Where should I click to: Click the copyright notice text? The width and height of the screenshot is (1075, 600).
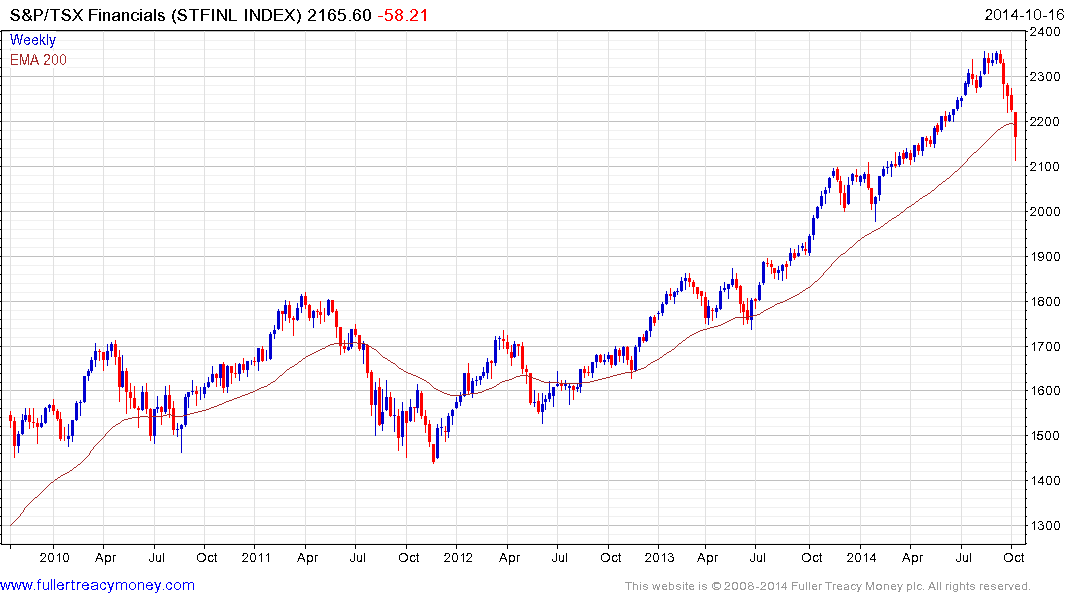pos(828,586)
